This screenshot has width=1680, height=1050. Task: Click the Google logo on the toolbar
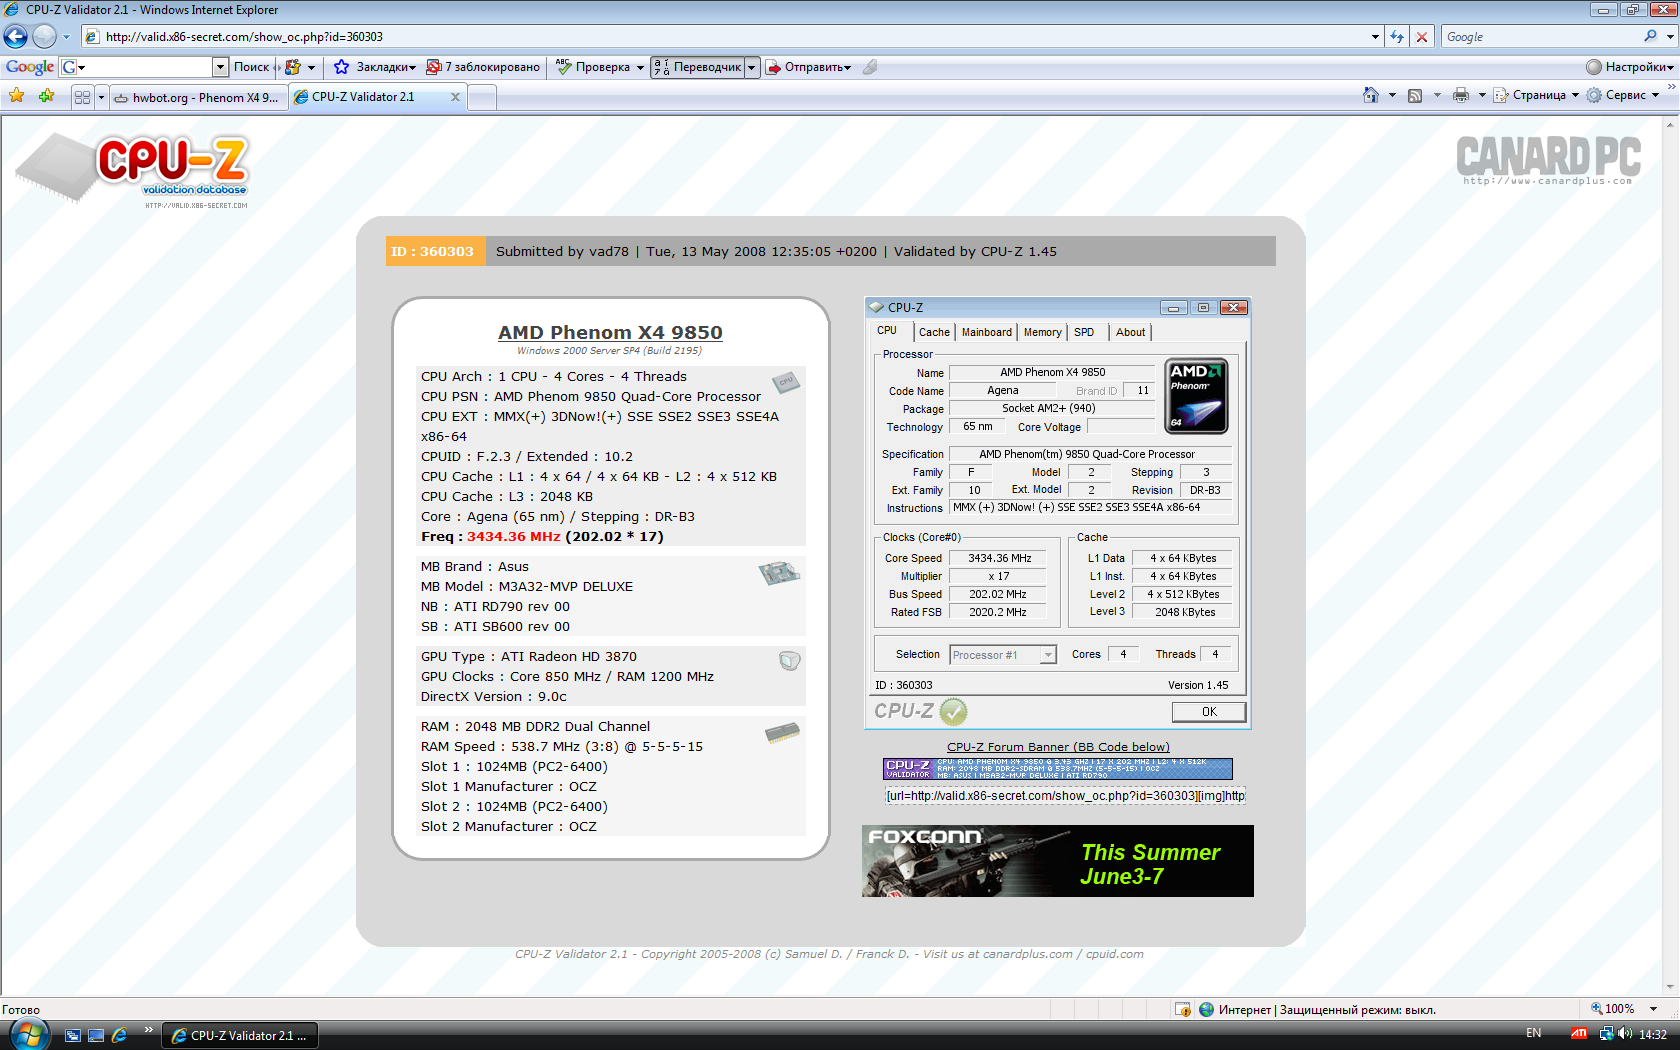pos(30,67)
